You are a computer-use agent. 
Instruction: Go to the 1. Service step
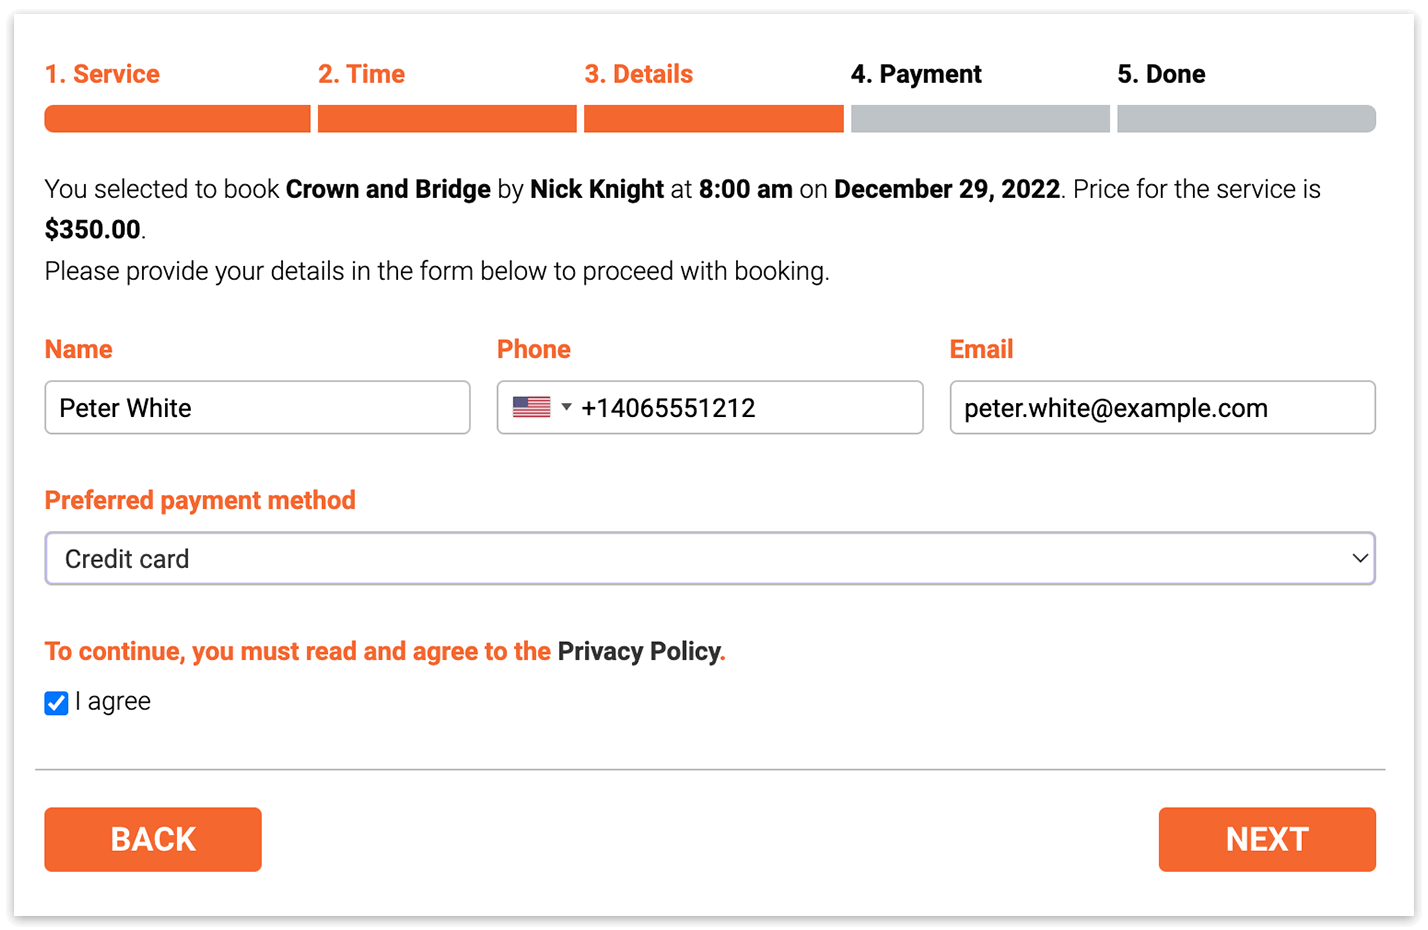pyautogui.click(x=102, y=74)
